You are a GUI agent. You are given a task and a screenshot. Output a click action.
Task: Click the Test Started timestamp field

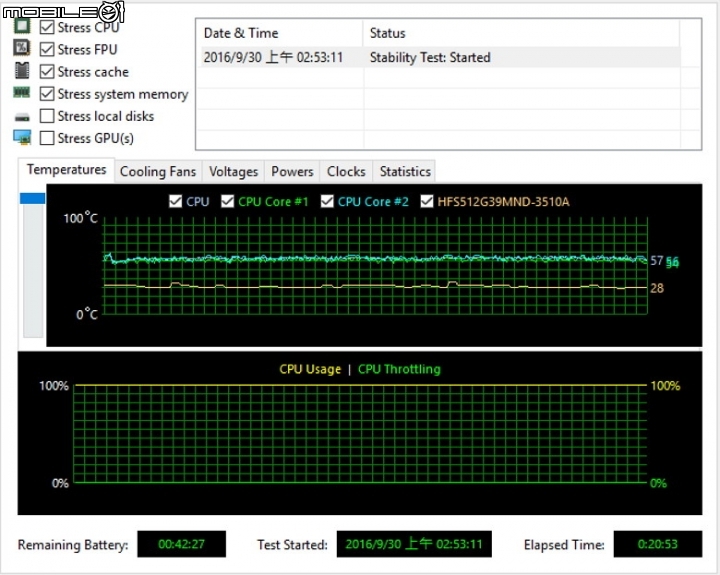(x=414, y=544)
